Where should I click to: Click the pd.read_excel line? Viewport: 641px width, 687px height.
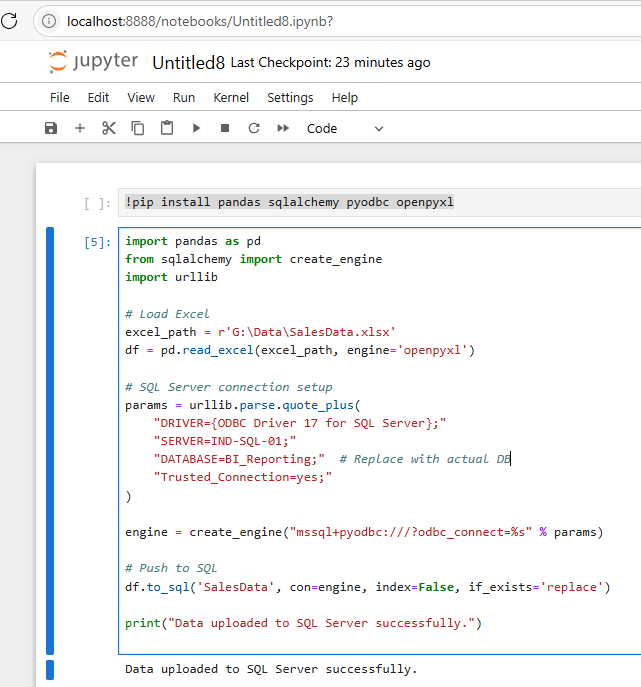[300, 350]
